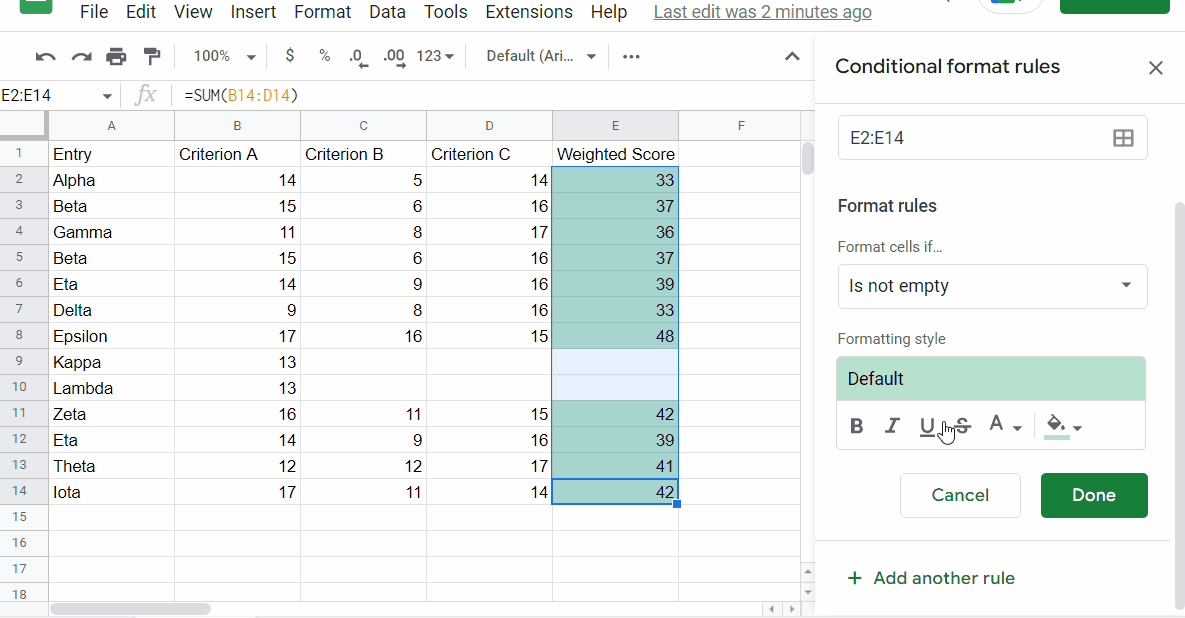
Task: Toggle bold in formatting style
Action: [857, 426]
